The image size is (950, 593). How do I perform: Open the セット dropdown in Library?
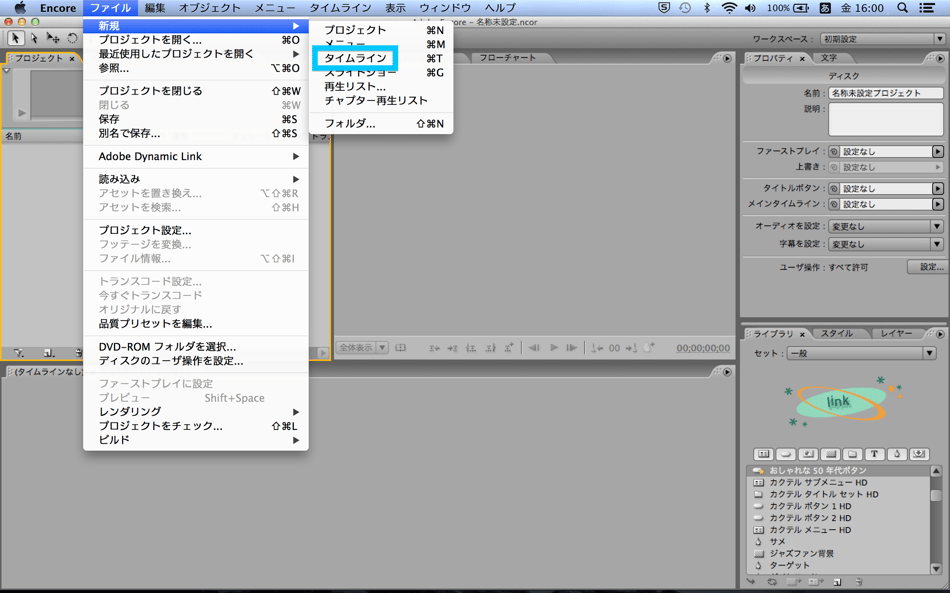[861, 353]
